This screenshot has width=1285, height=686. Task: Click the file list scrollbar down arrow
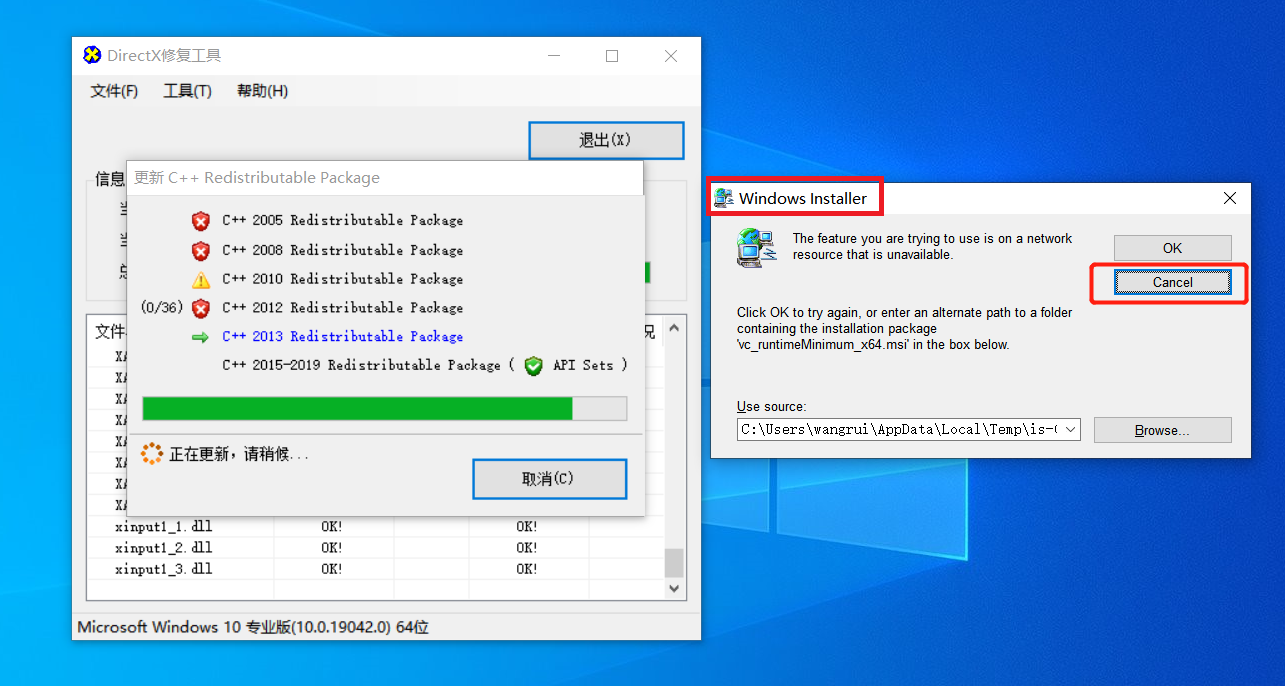pyautogui.click(x=675, y=589)
